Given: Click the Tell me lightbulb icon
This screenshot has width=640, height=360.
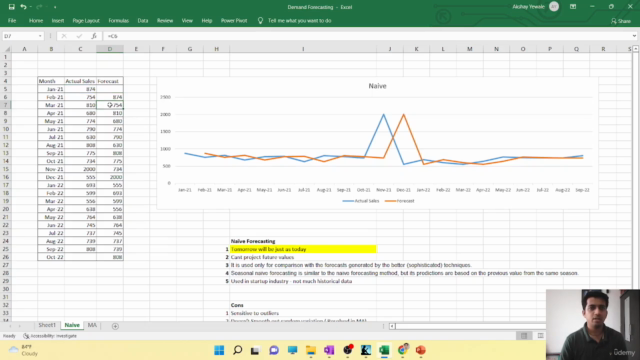Looking at the screenshot, I should click(x=260, y=20).
